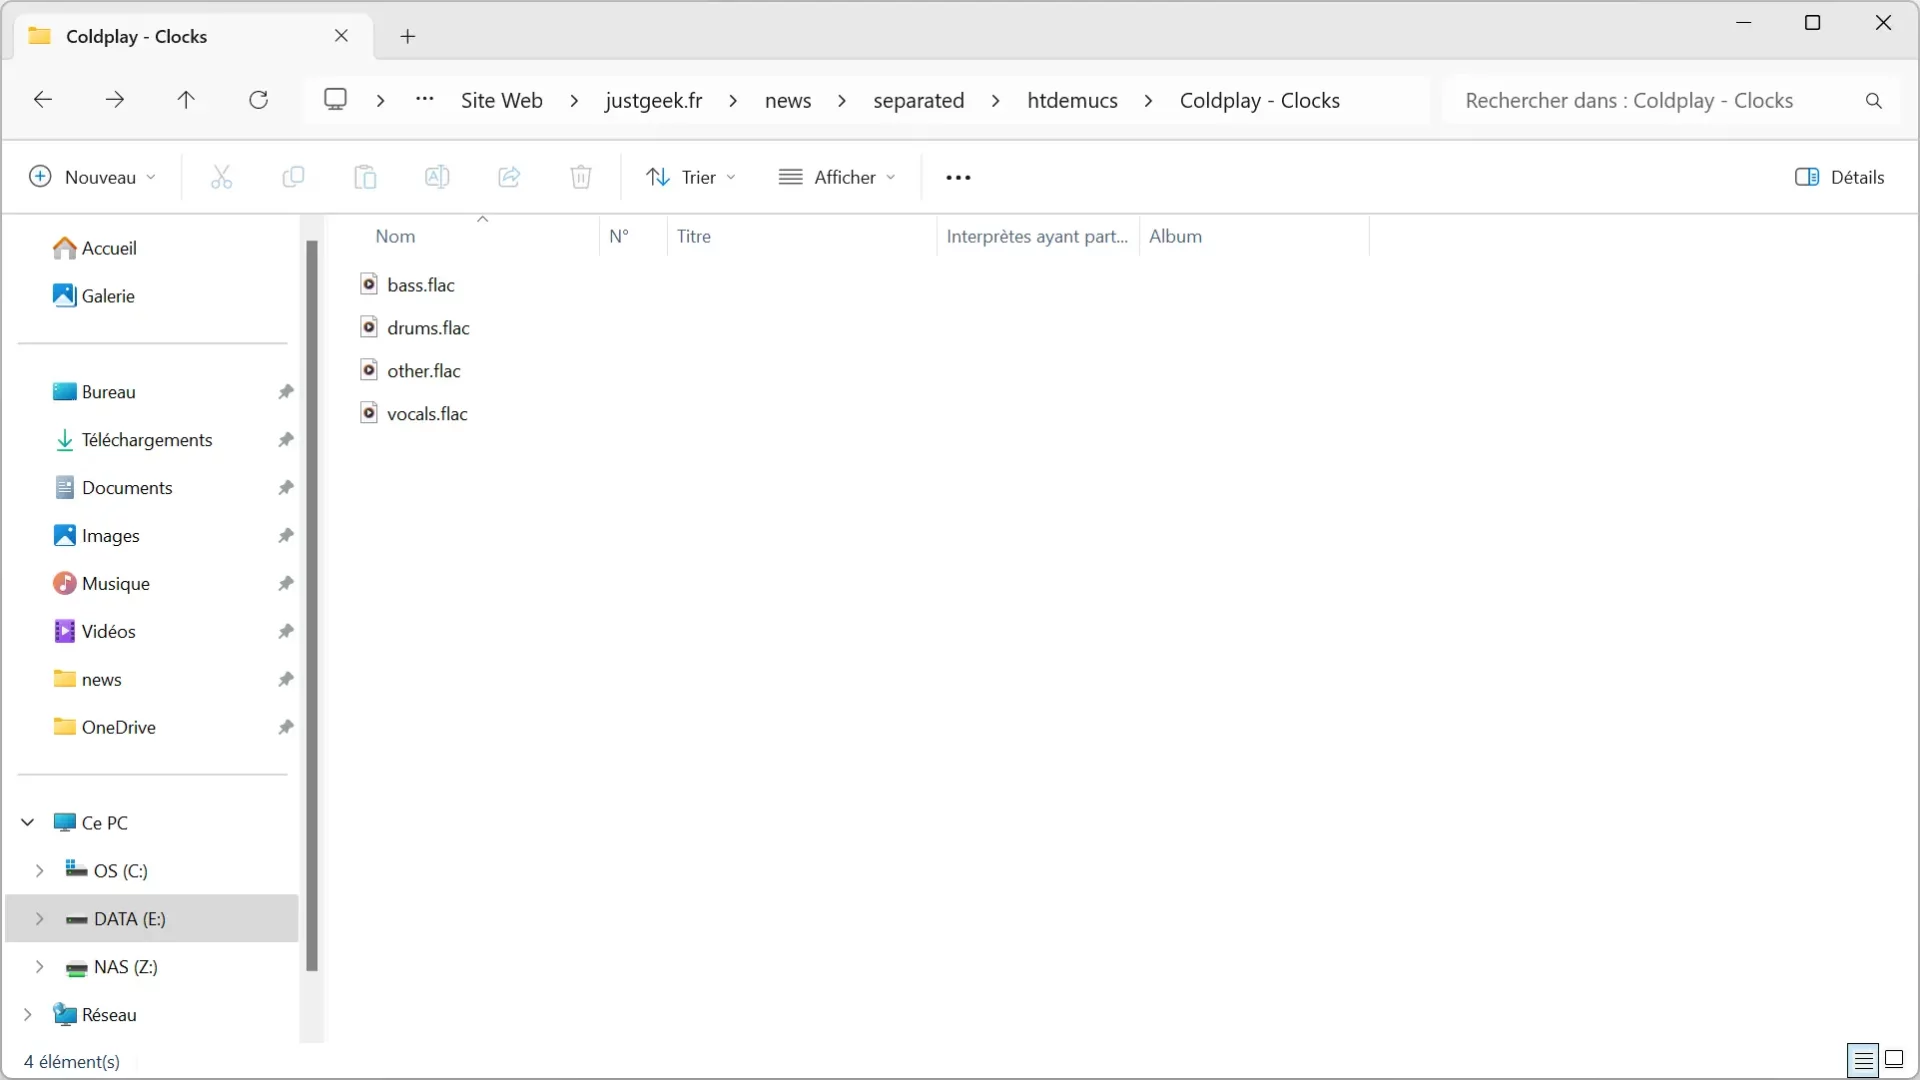Collapse the Ce PC tree node
The width and height of the screenshot is (1920, 1080).
[28, 823]
